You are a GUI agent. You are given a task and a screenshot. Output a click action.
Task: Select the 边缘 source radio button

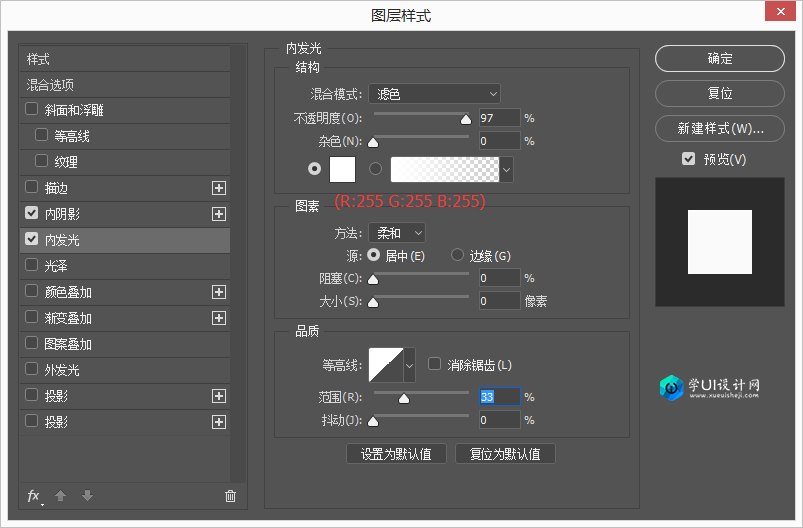[458, 256]
